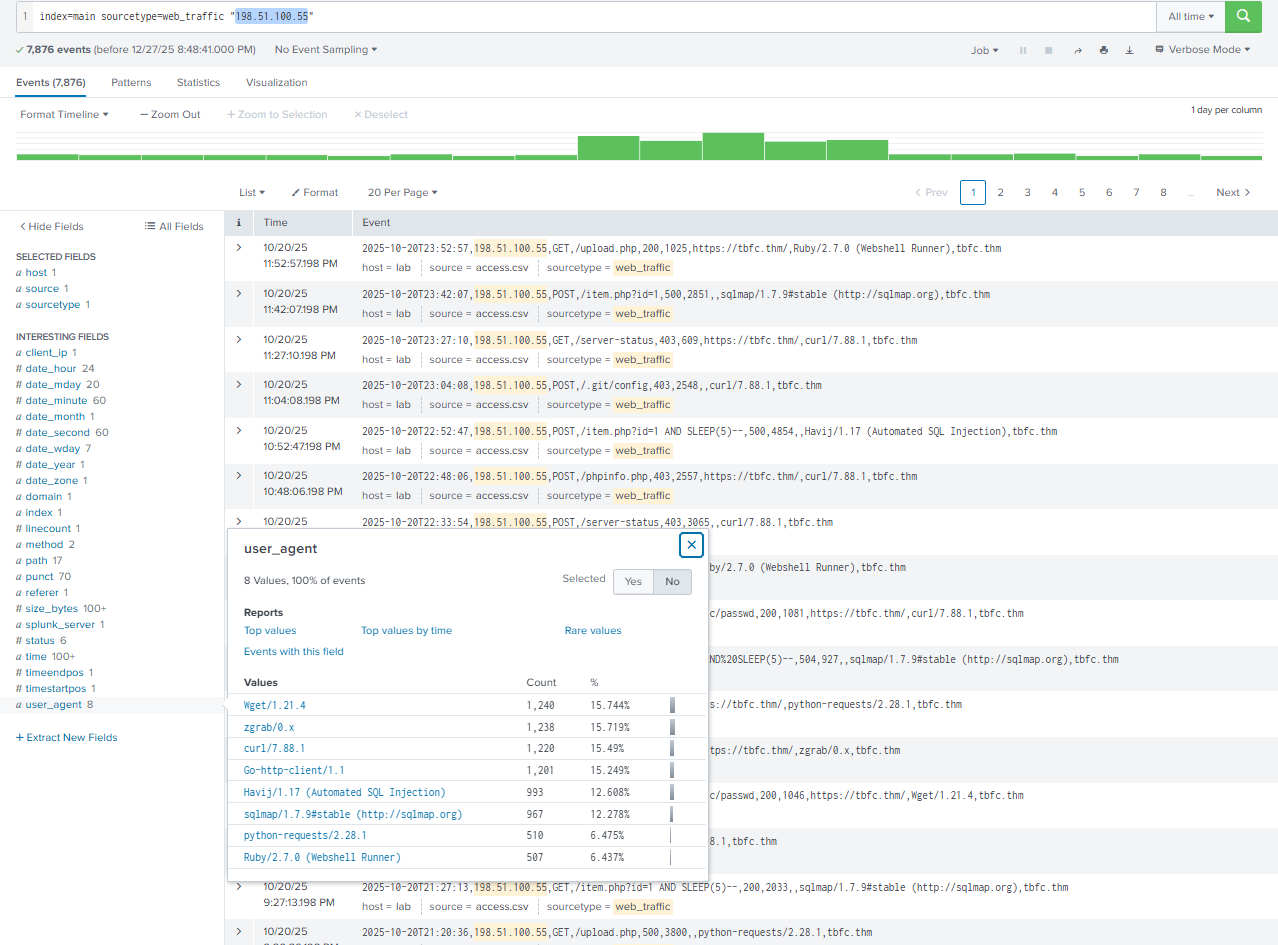The image size is (1278, 945).
Task: Close the user_agent field popup
Action: tap(691, 545)
